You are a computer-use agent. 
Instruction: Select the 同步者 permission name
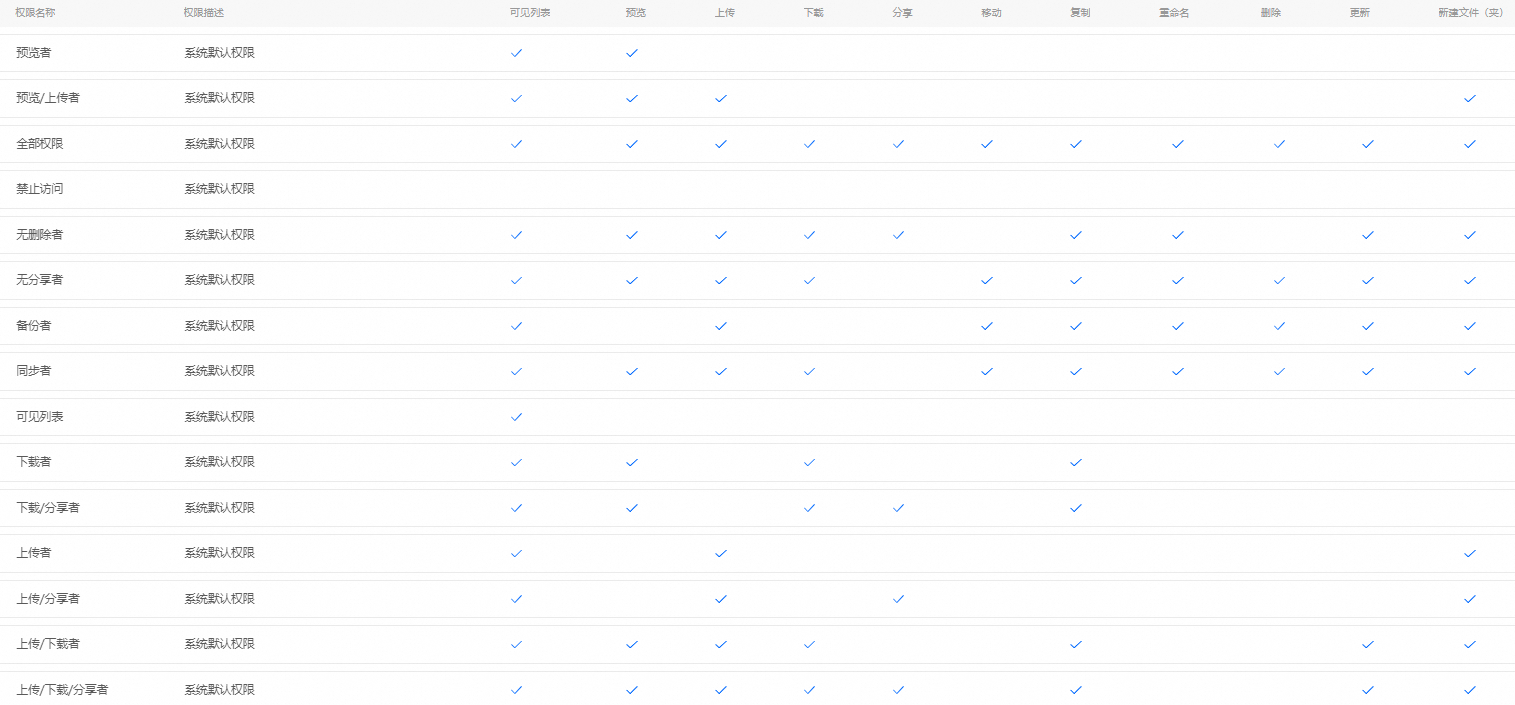34,371
